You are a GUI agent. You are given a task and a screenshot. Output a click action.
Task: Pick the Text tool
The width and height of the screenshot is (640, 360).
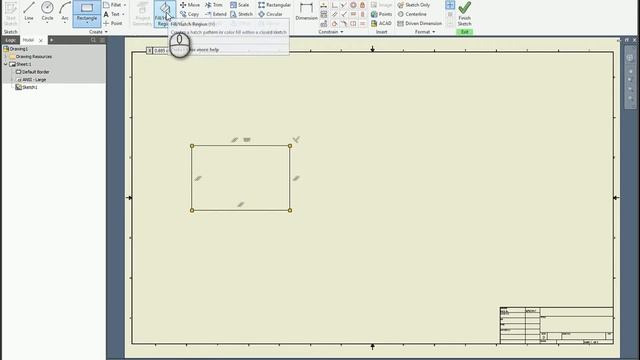pos(112,14)
